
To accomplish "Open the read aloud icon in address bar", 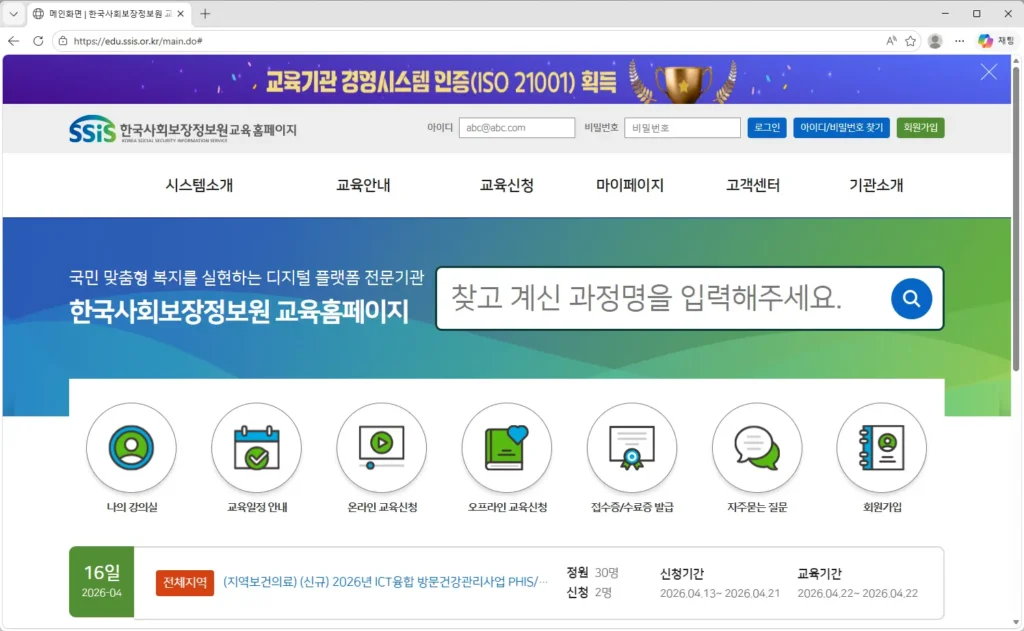I will point(891,41).
